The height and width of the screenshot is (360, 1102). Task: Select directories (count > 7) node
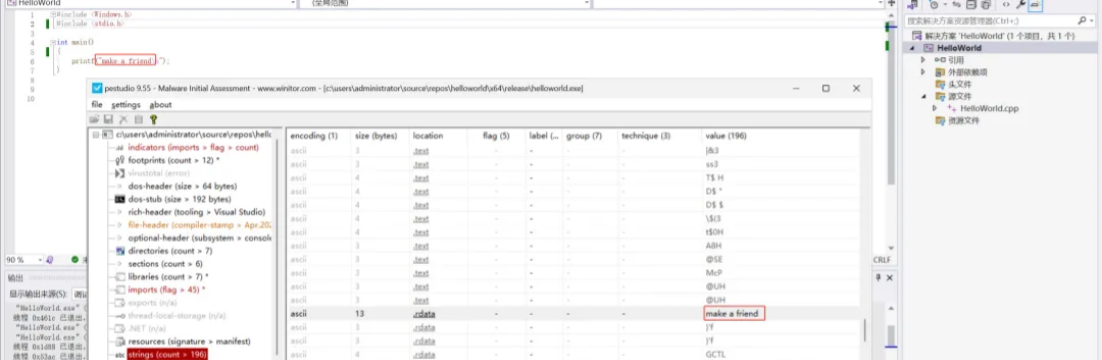tap(170, 250)
